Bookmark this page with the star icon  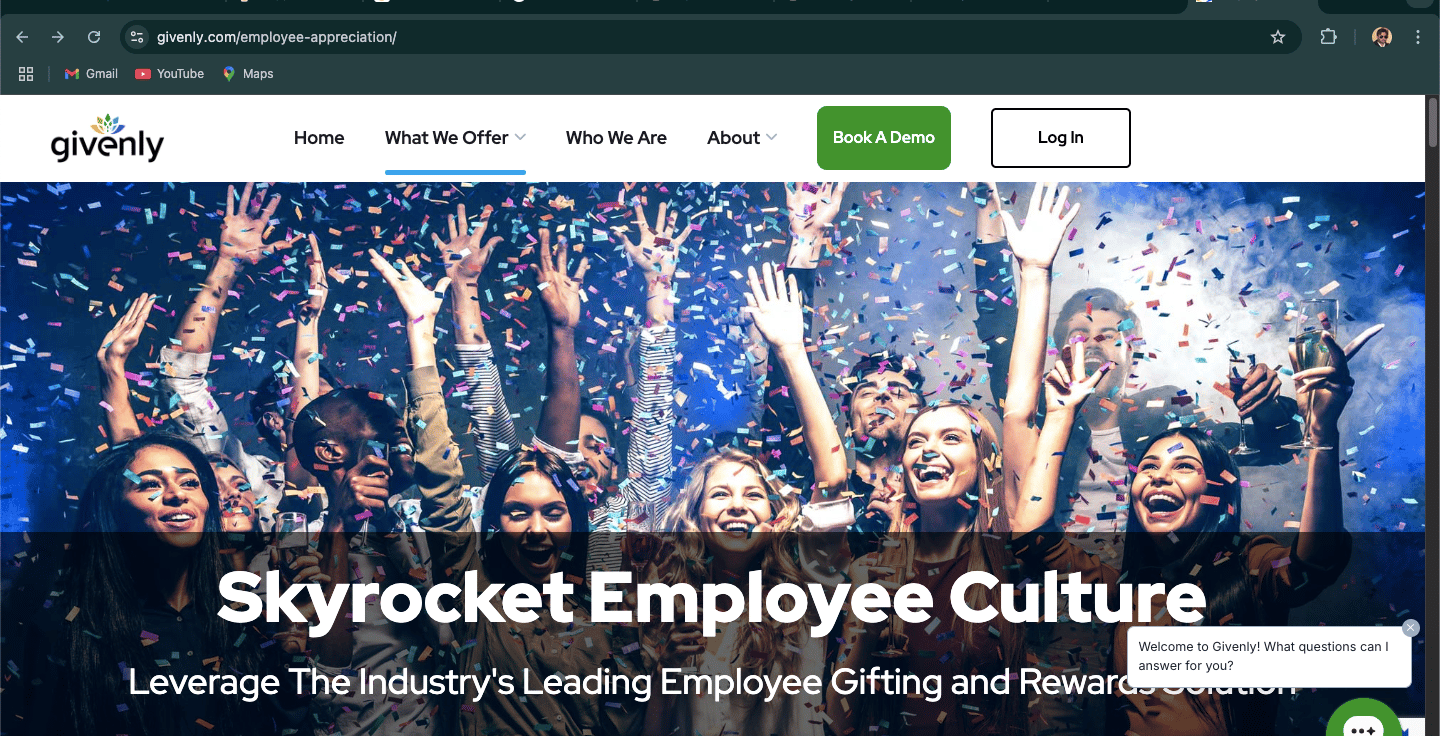[1277, 37]
